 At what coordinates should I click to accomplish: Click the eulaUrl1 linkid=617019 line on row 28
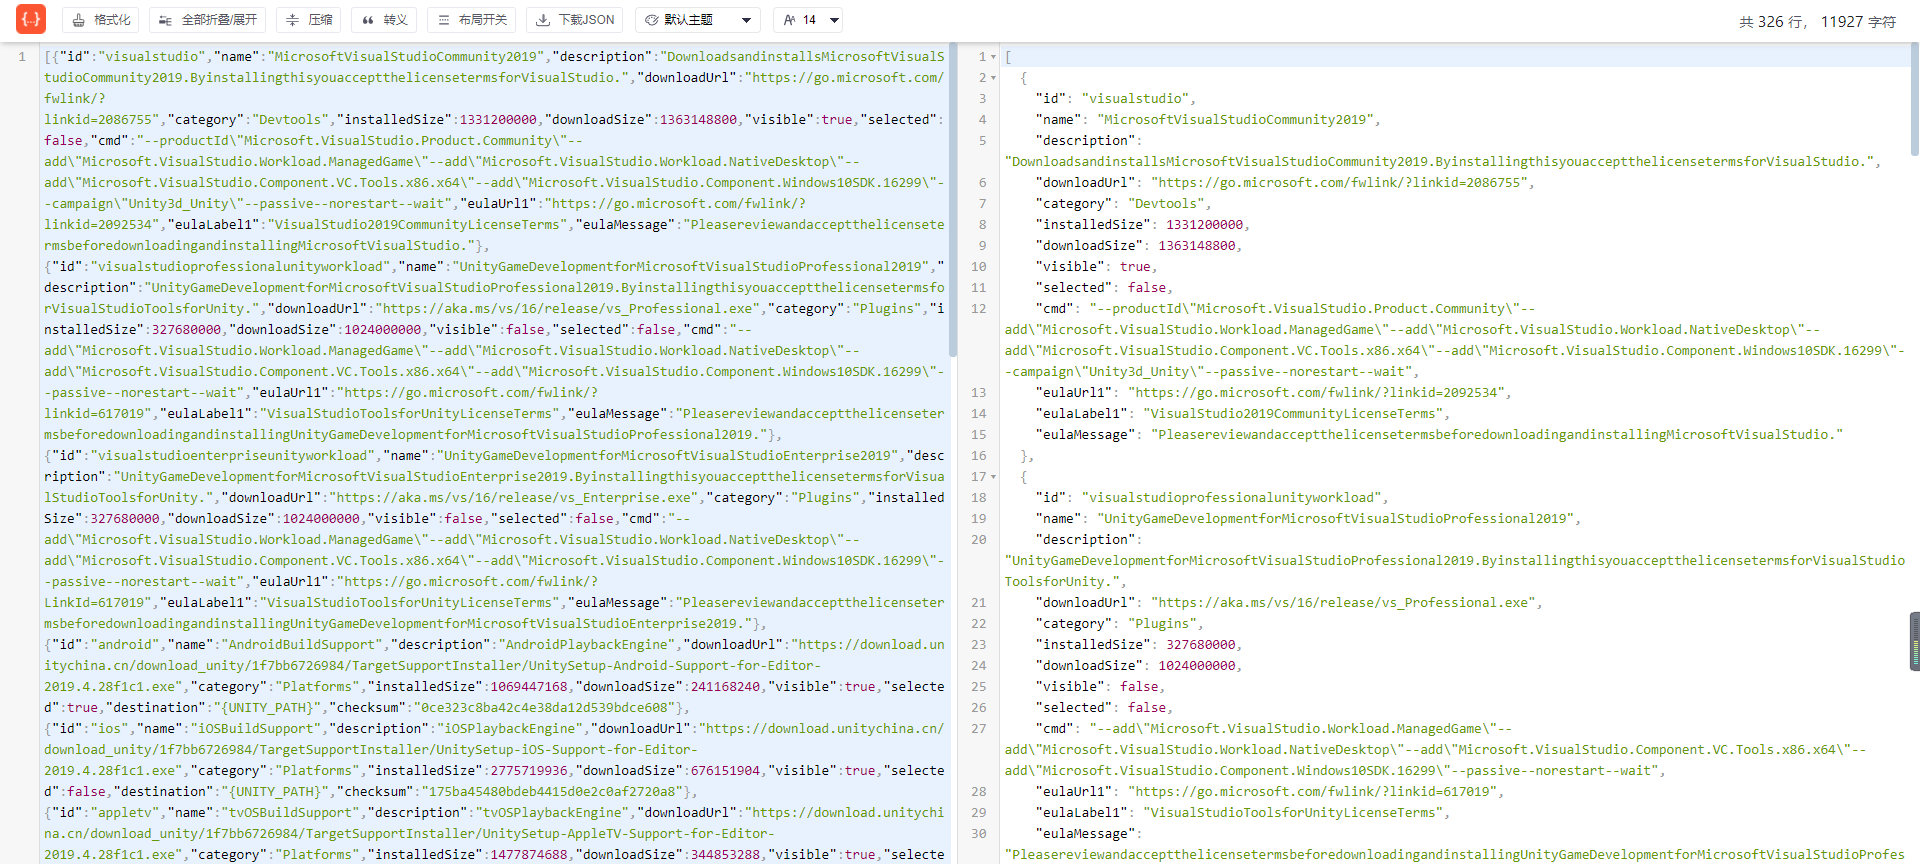point(1270,791)
